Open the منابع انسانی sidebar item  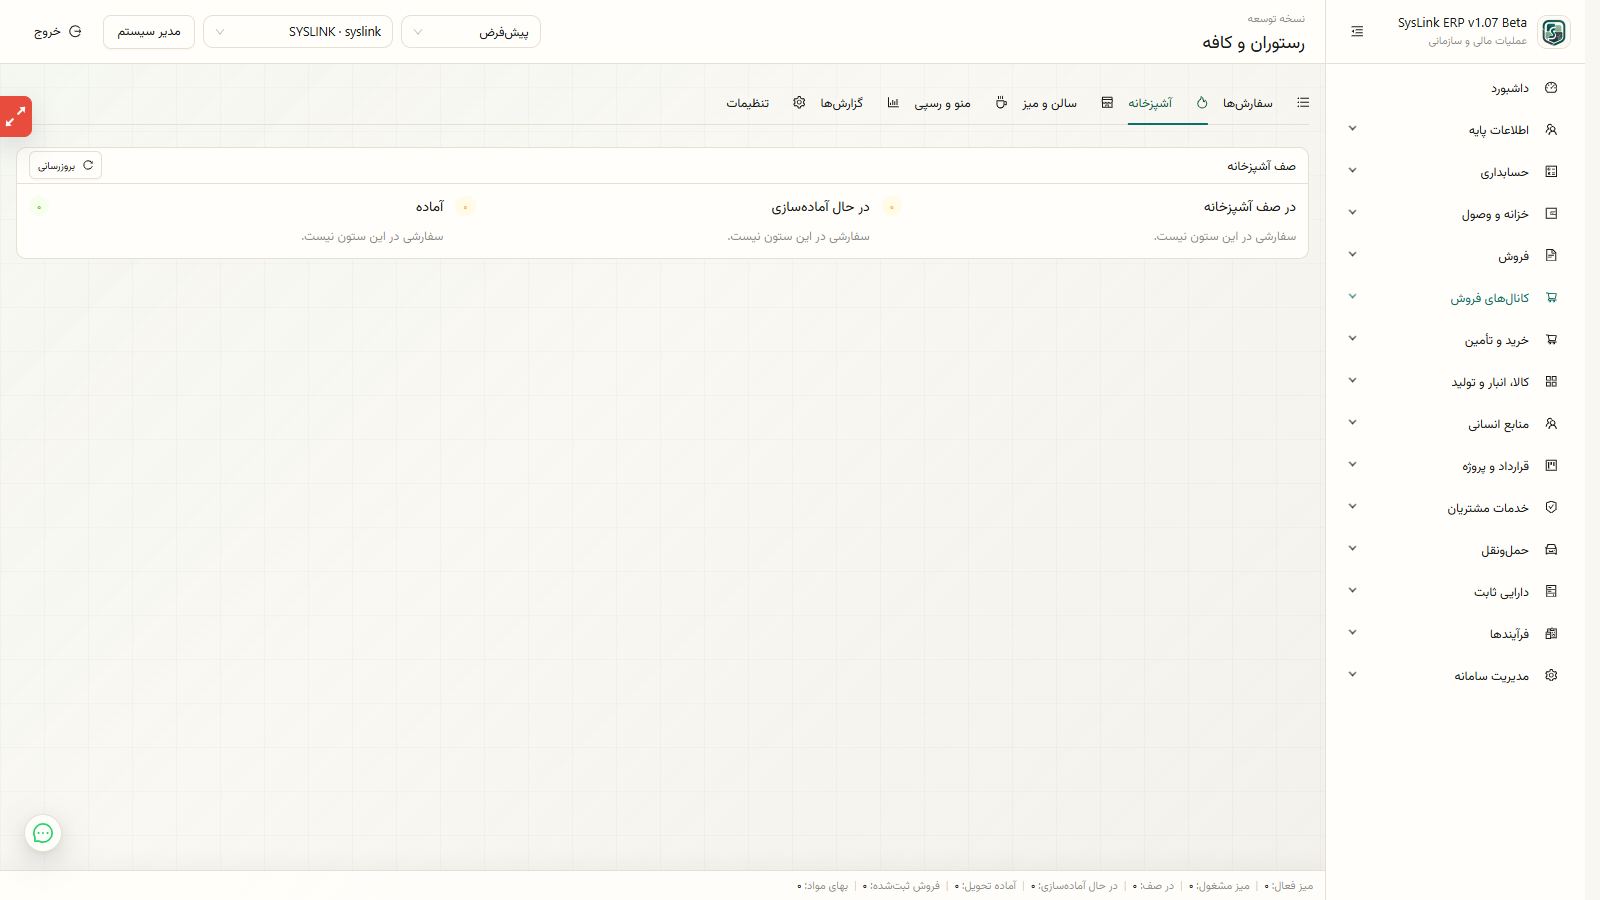tap(1456, 424)
